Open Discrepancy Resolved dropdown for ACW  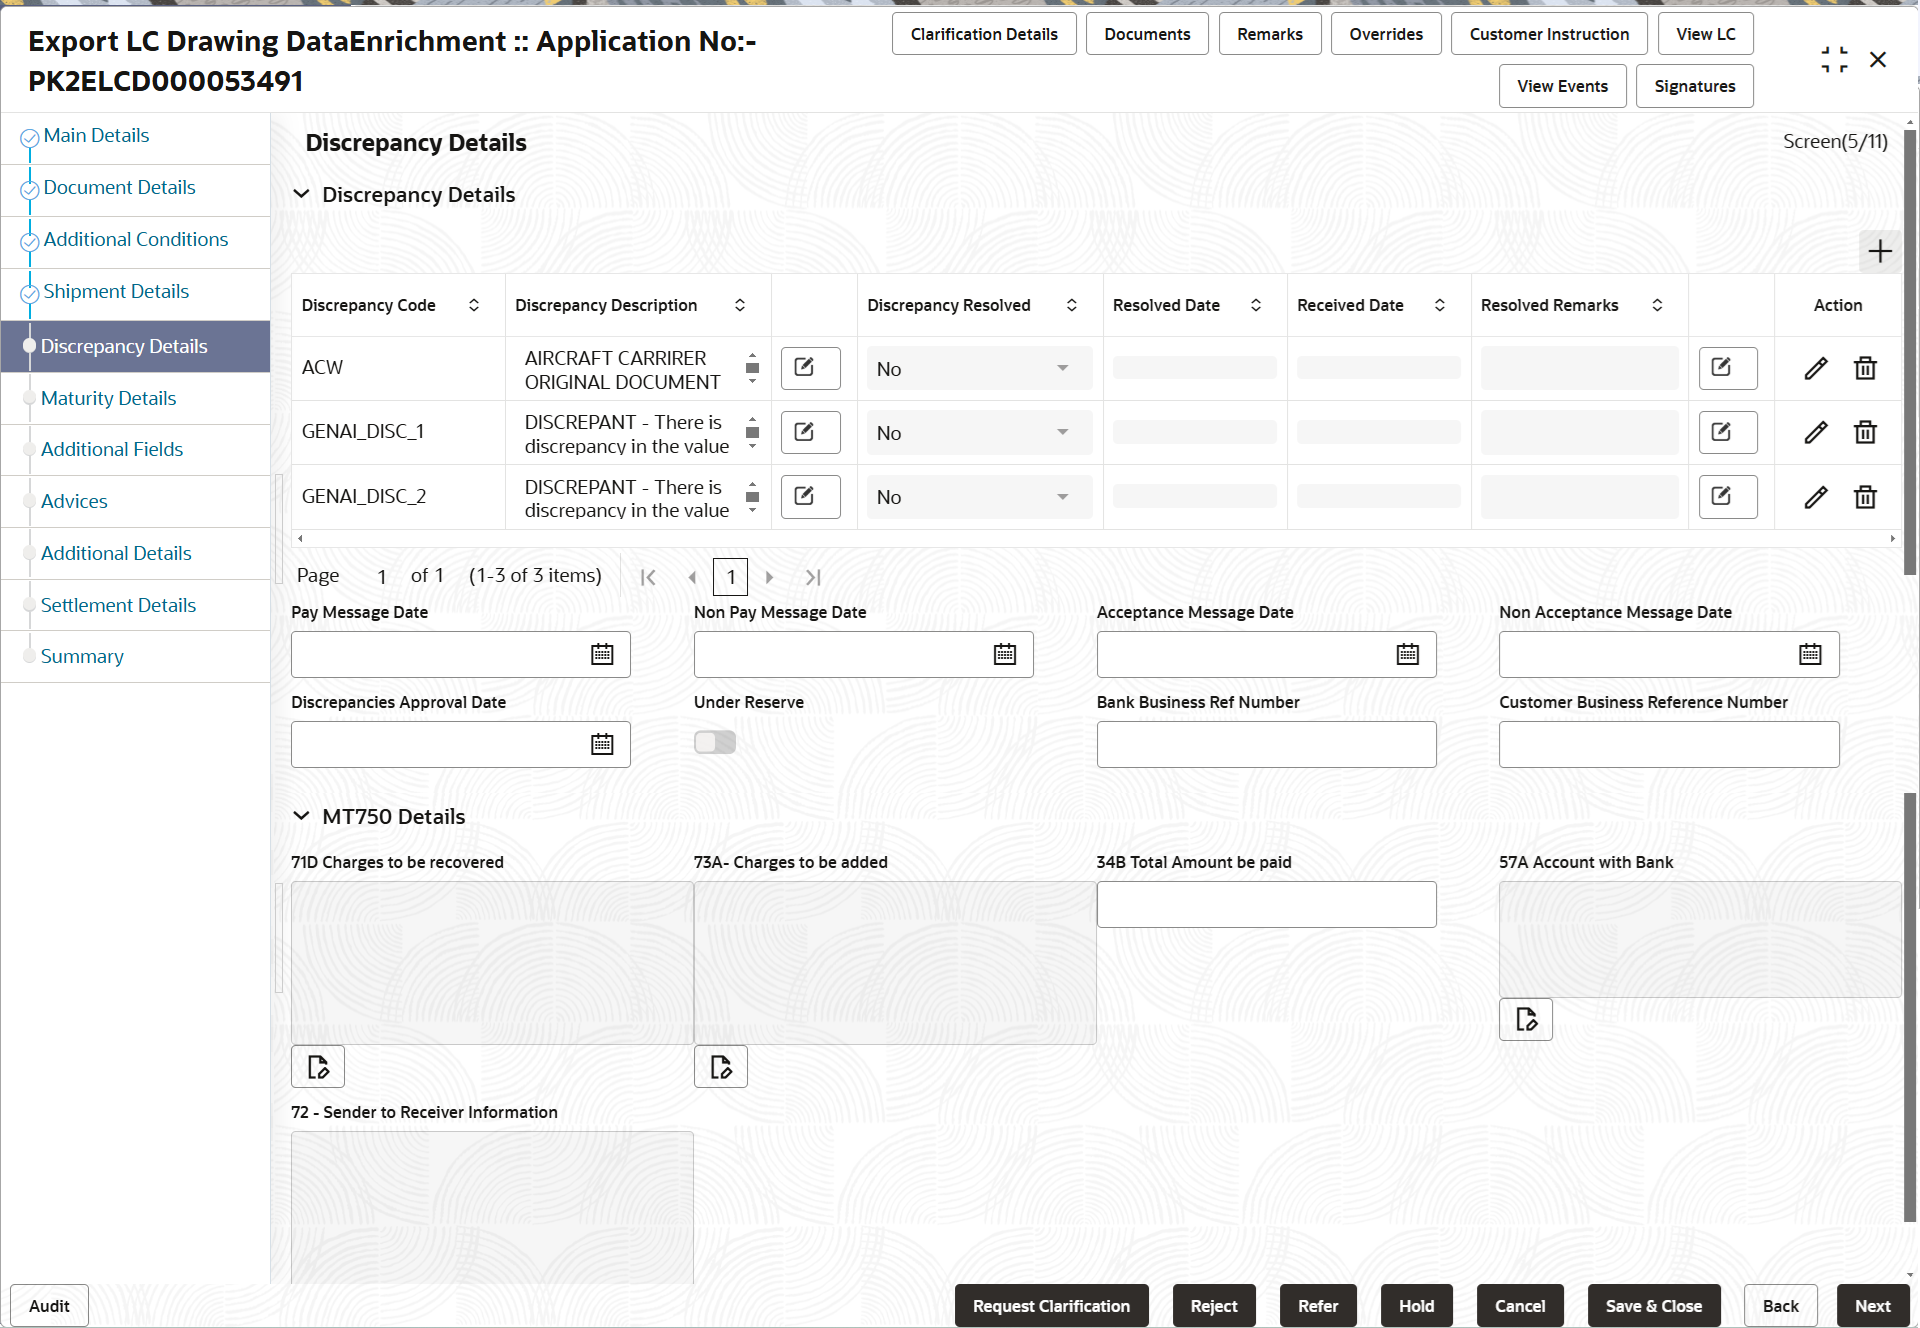(979, 369)
